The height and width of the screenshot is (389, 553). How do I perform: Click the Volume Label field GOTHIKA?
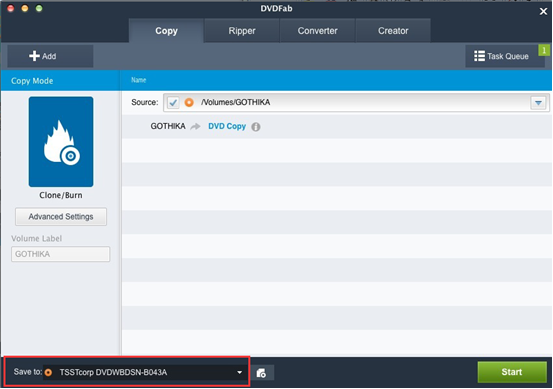pos(61,254)
